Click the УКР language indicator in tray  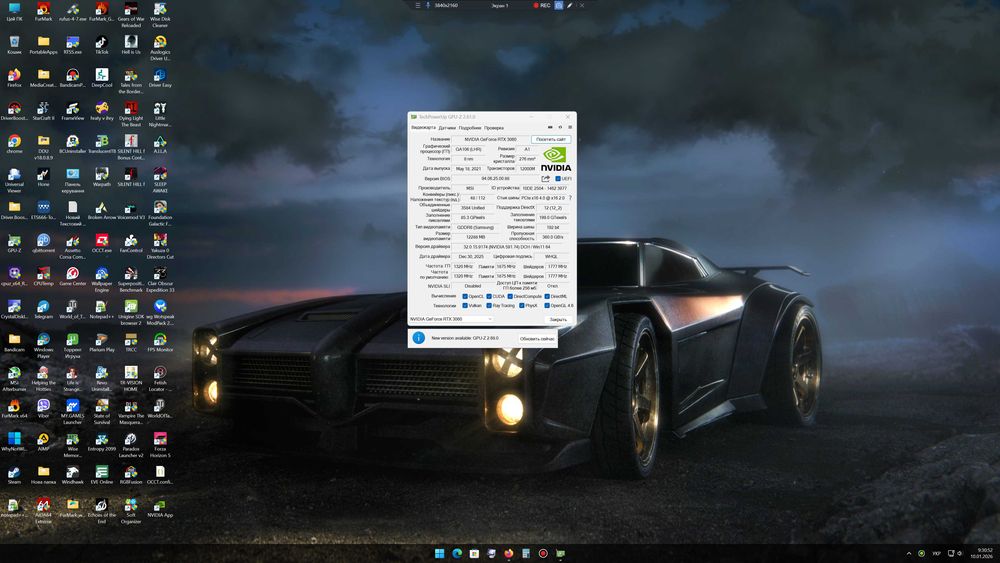pos(937,553)
